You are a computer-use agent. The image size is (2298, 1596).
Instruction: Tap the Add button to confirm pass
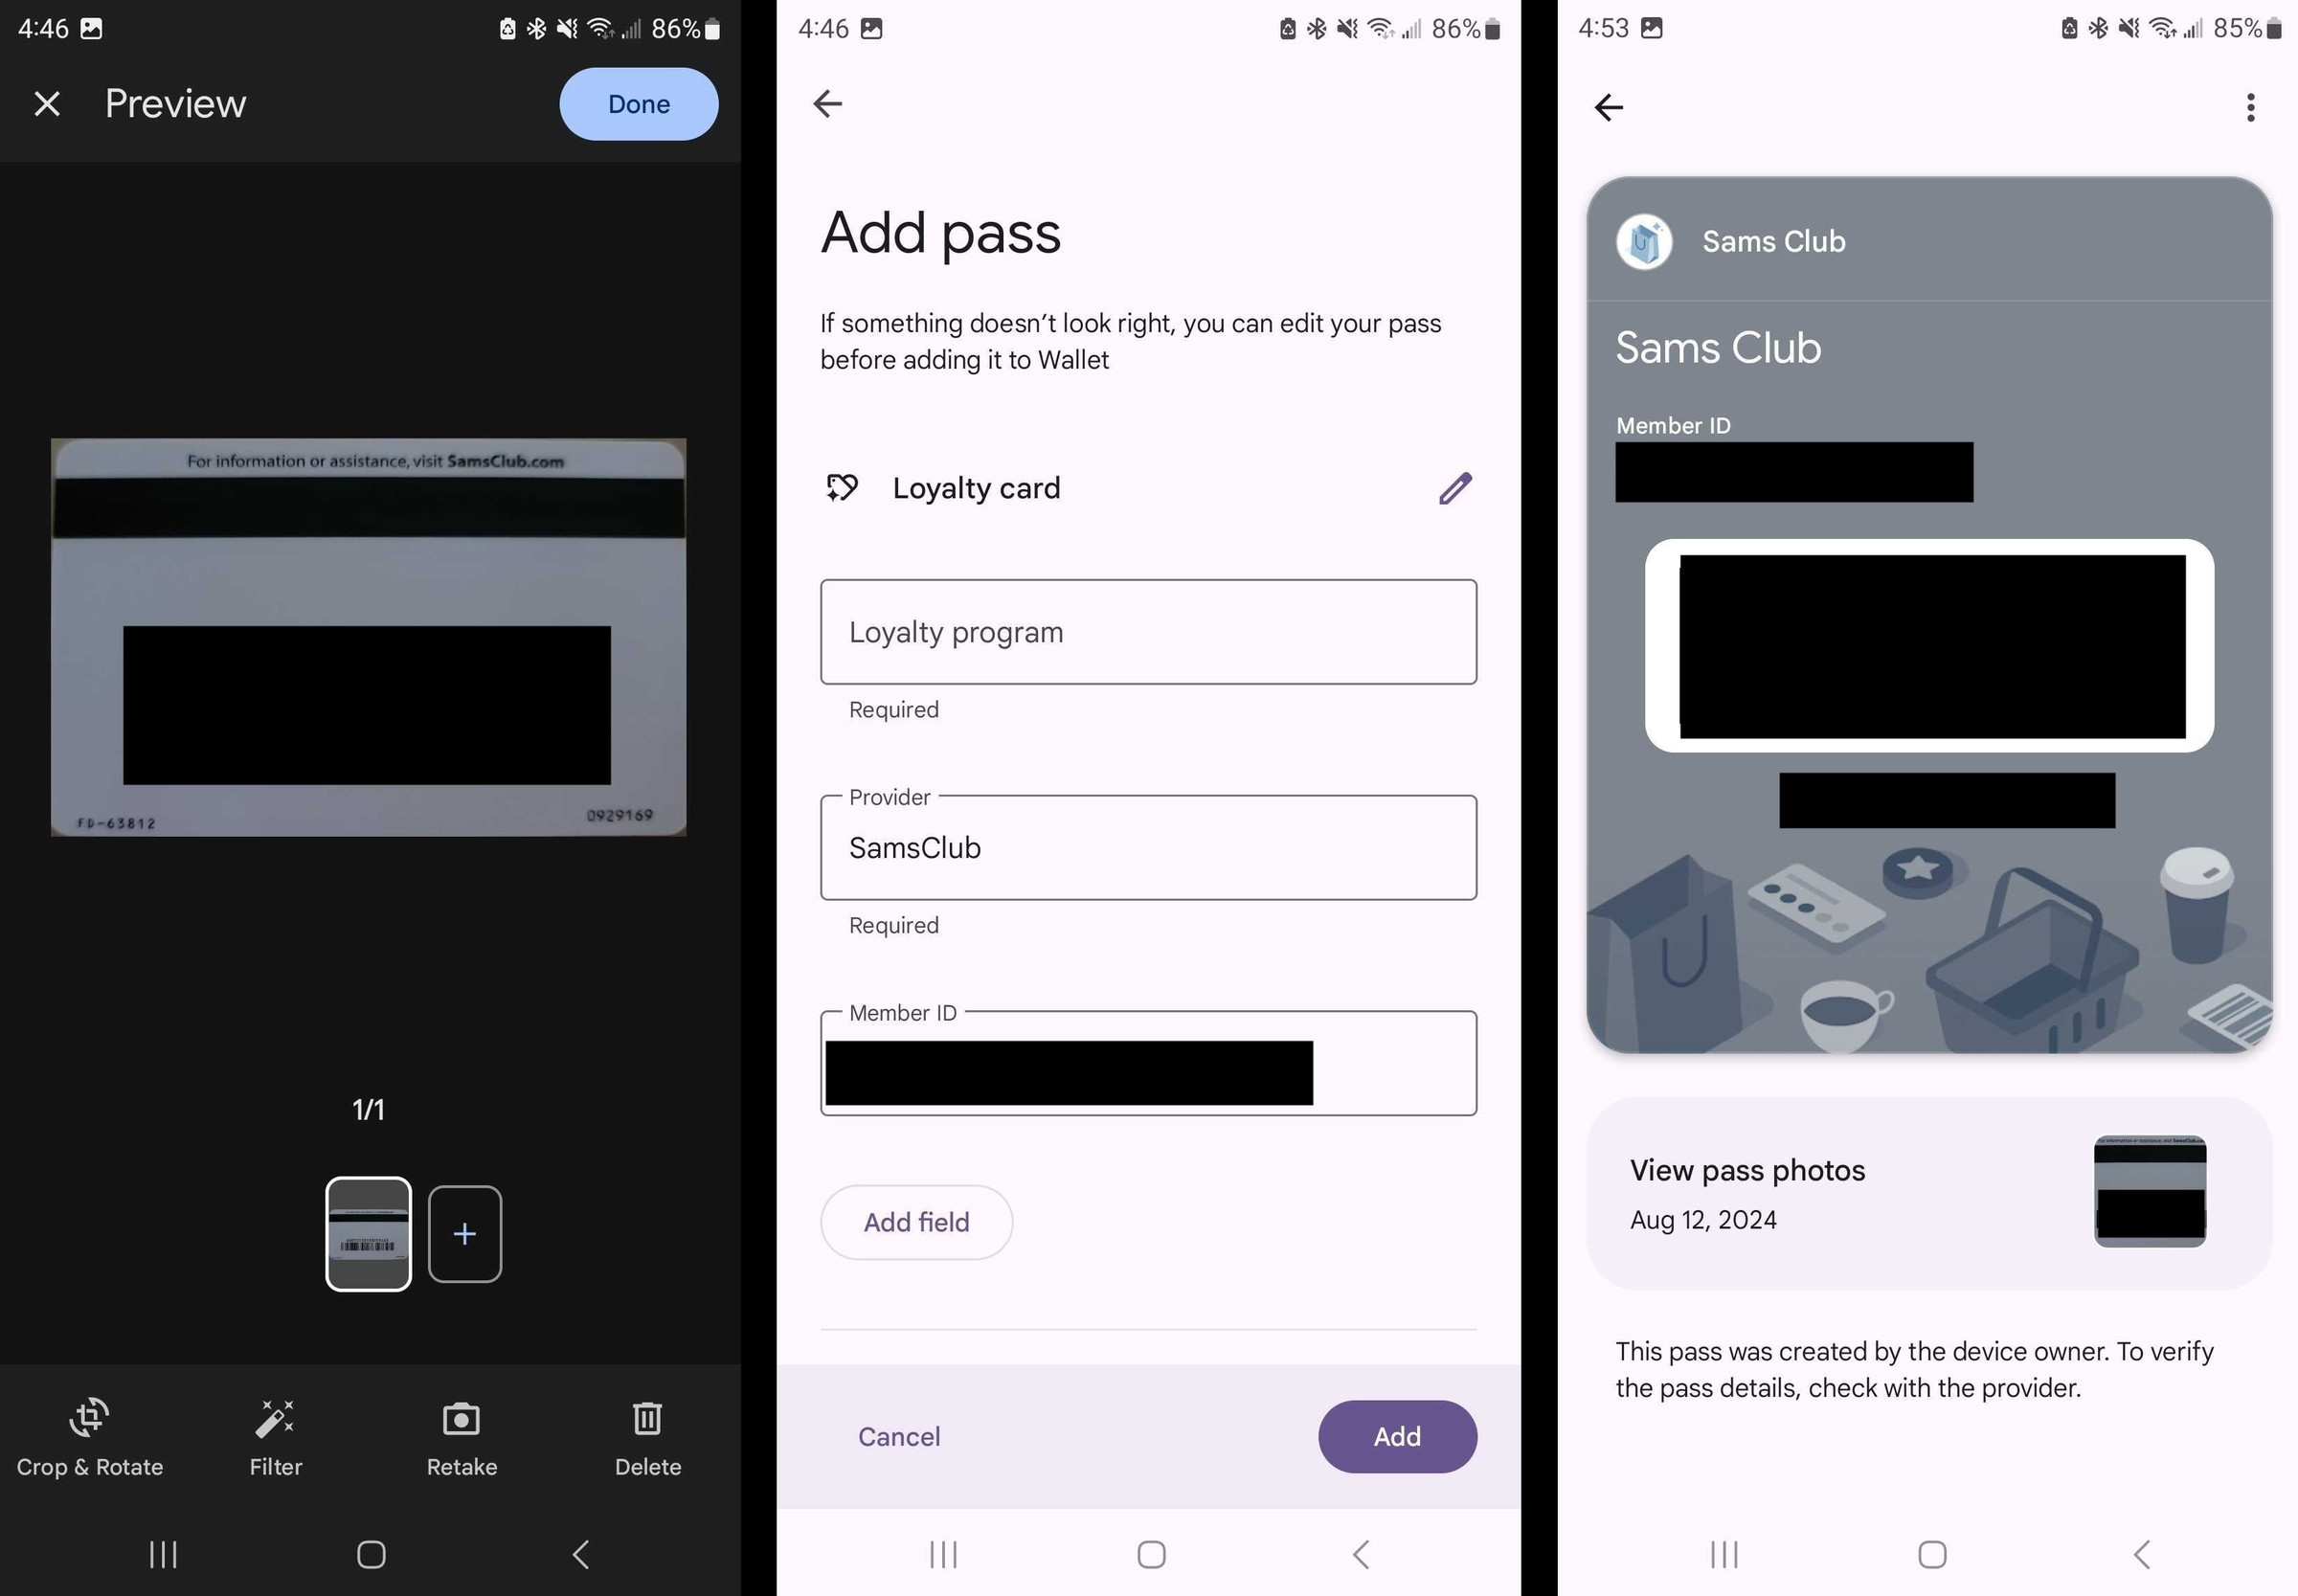[x=1397, y=1435]
